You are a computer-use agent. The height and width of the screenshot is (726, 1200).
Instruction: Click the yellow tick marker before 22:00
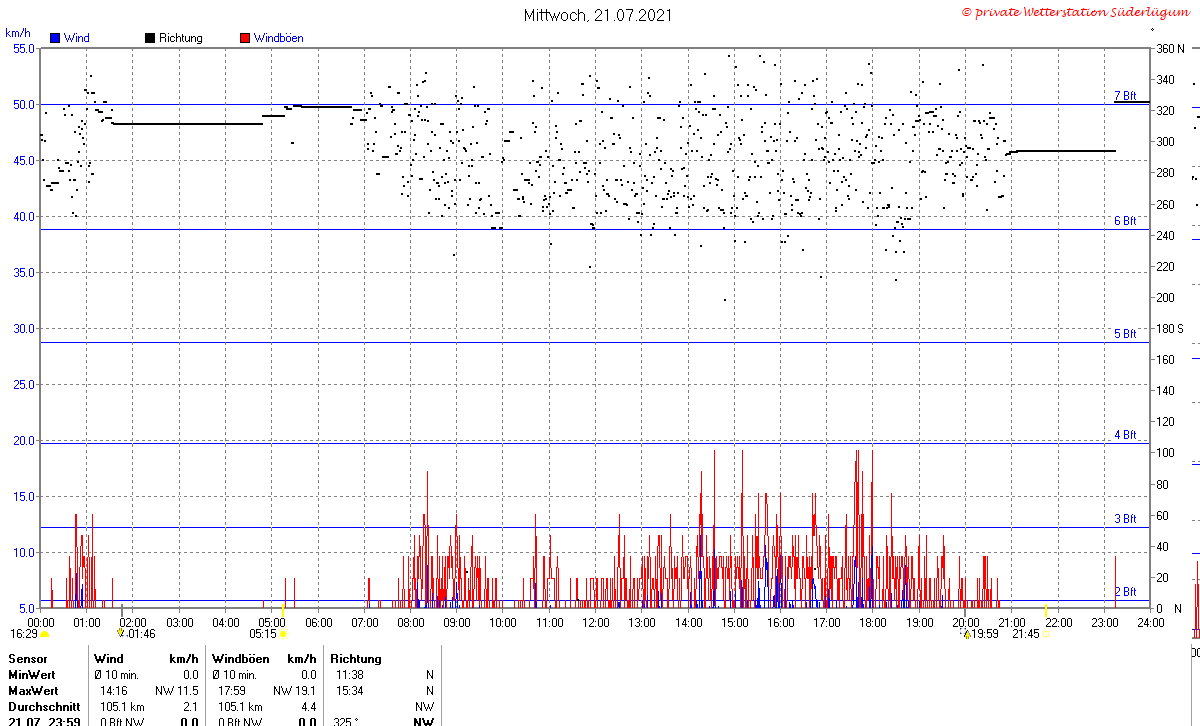pos(1046,610)
